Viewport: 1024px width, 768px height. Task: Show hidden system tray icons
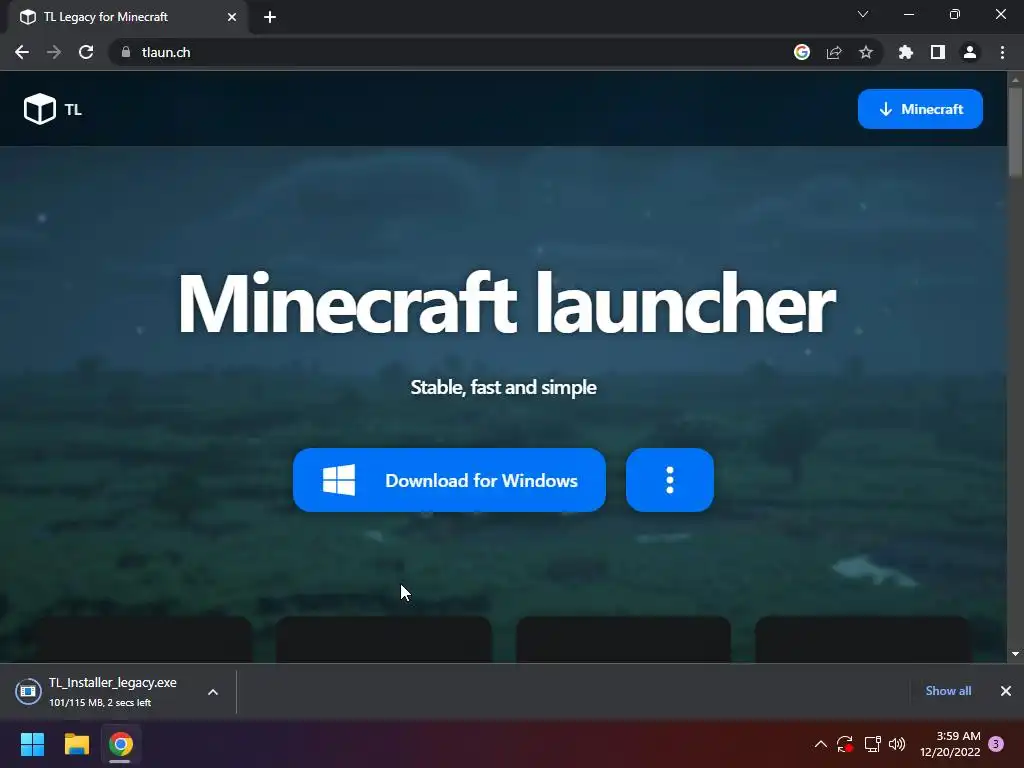(821, 744)
